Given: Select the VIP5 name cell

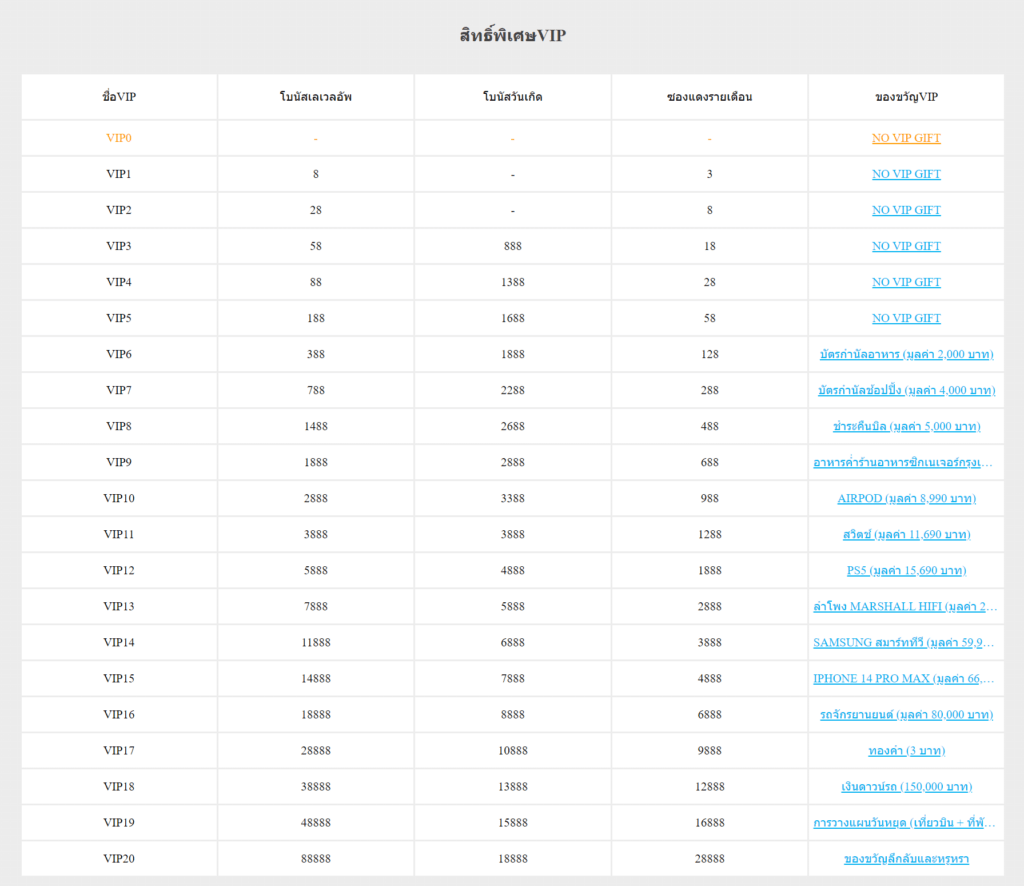Looking at the screenshot, I should click(x=119, y=318).
